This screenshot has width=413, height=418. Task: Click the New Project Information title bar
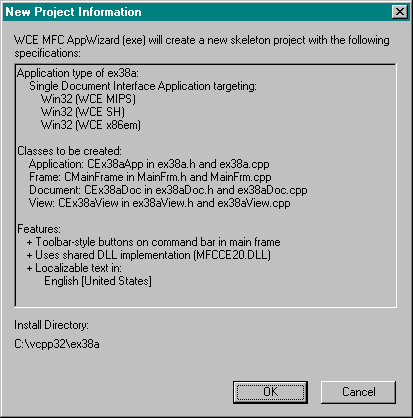[x=197, y=12]
